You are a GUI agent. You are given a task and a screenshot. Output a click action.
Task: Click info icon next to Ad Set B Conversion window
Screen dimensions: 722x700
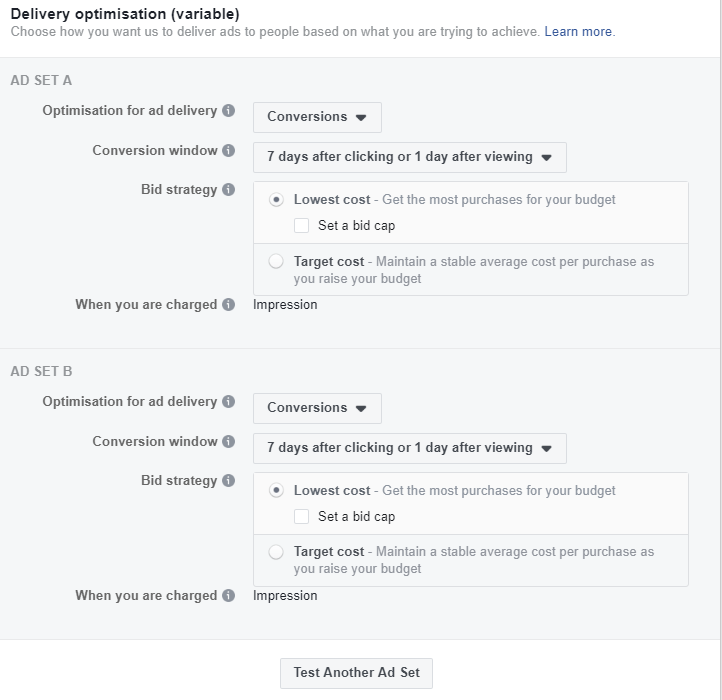[229, 442]
